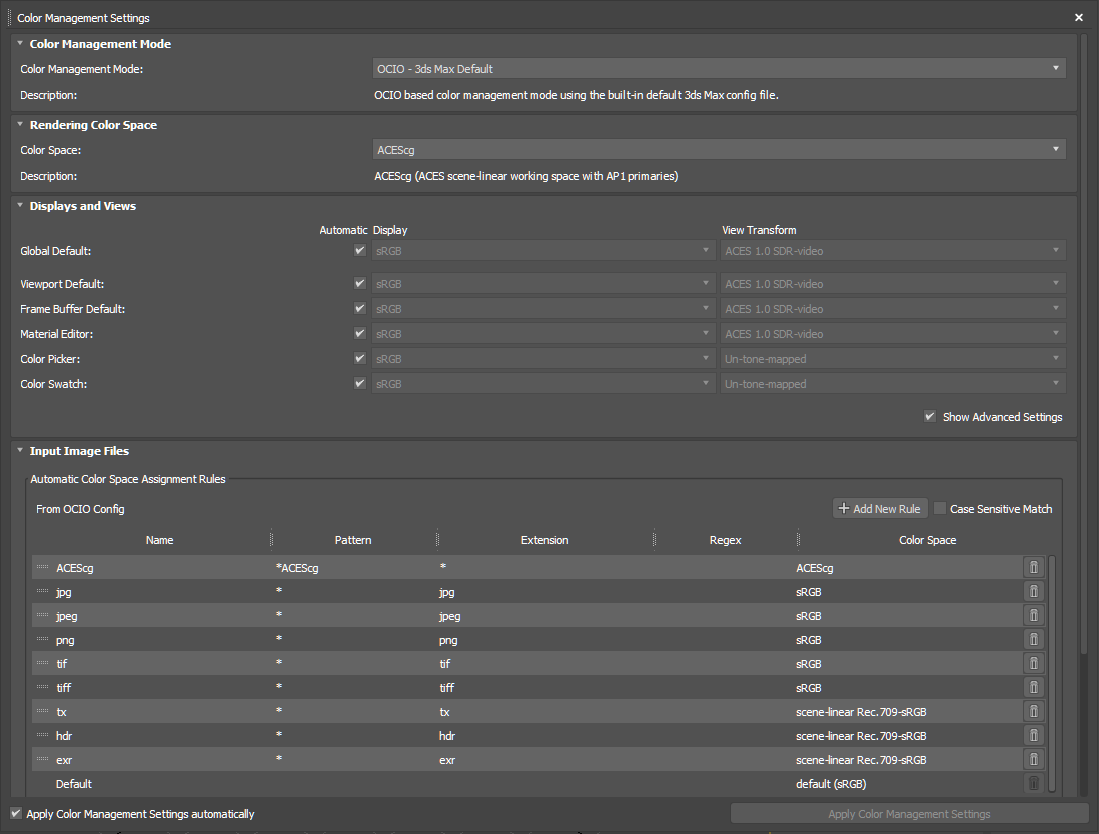Grab the tiff rule drag handle
1099x834 pixels.
(x=43, y=688)
